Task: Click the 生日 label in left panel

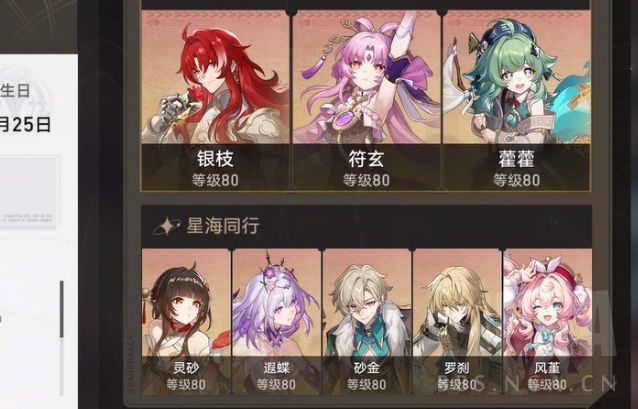Action: 15,90
